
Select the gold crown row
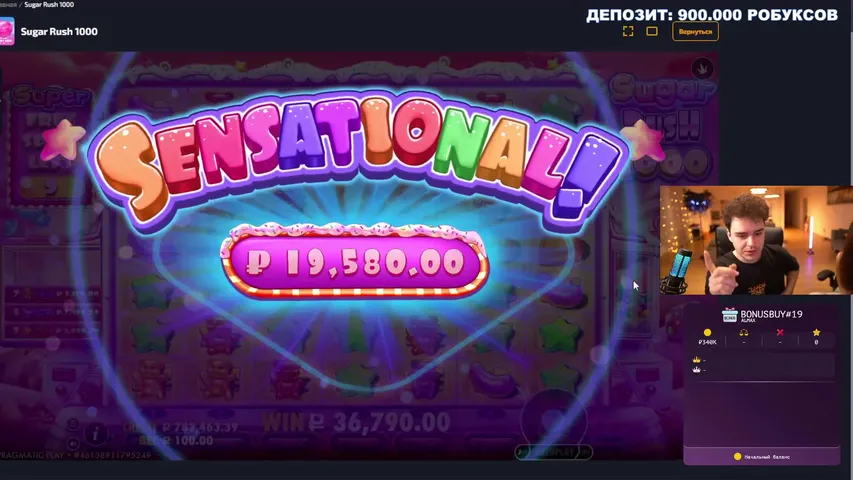[x=762, y=360]
